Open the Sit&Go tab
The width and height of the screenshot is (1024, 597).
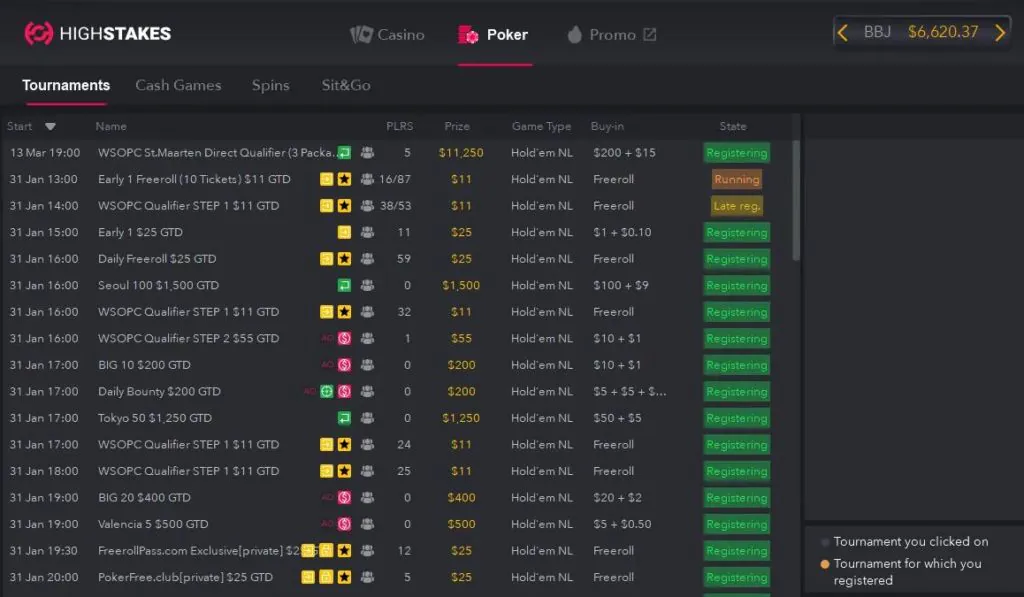click(x=346, y=85)
